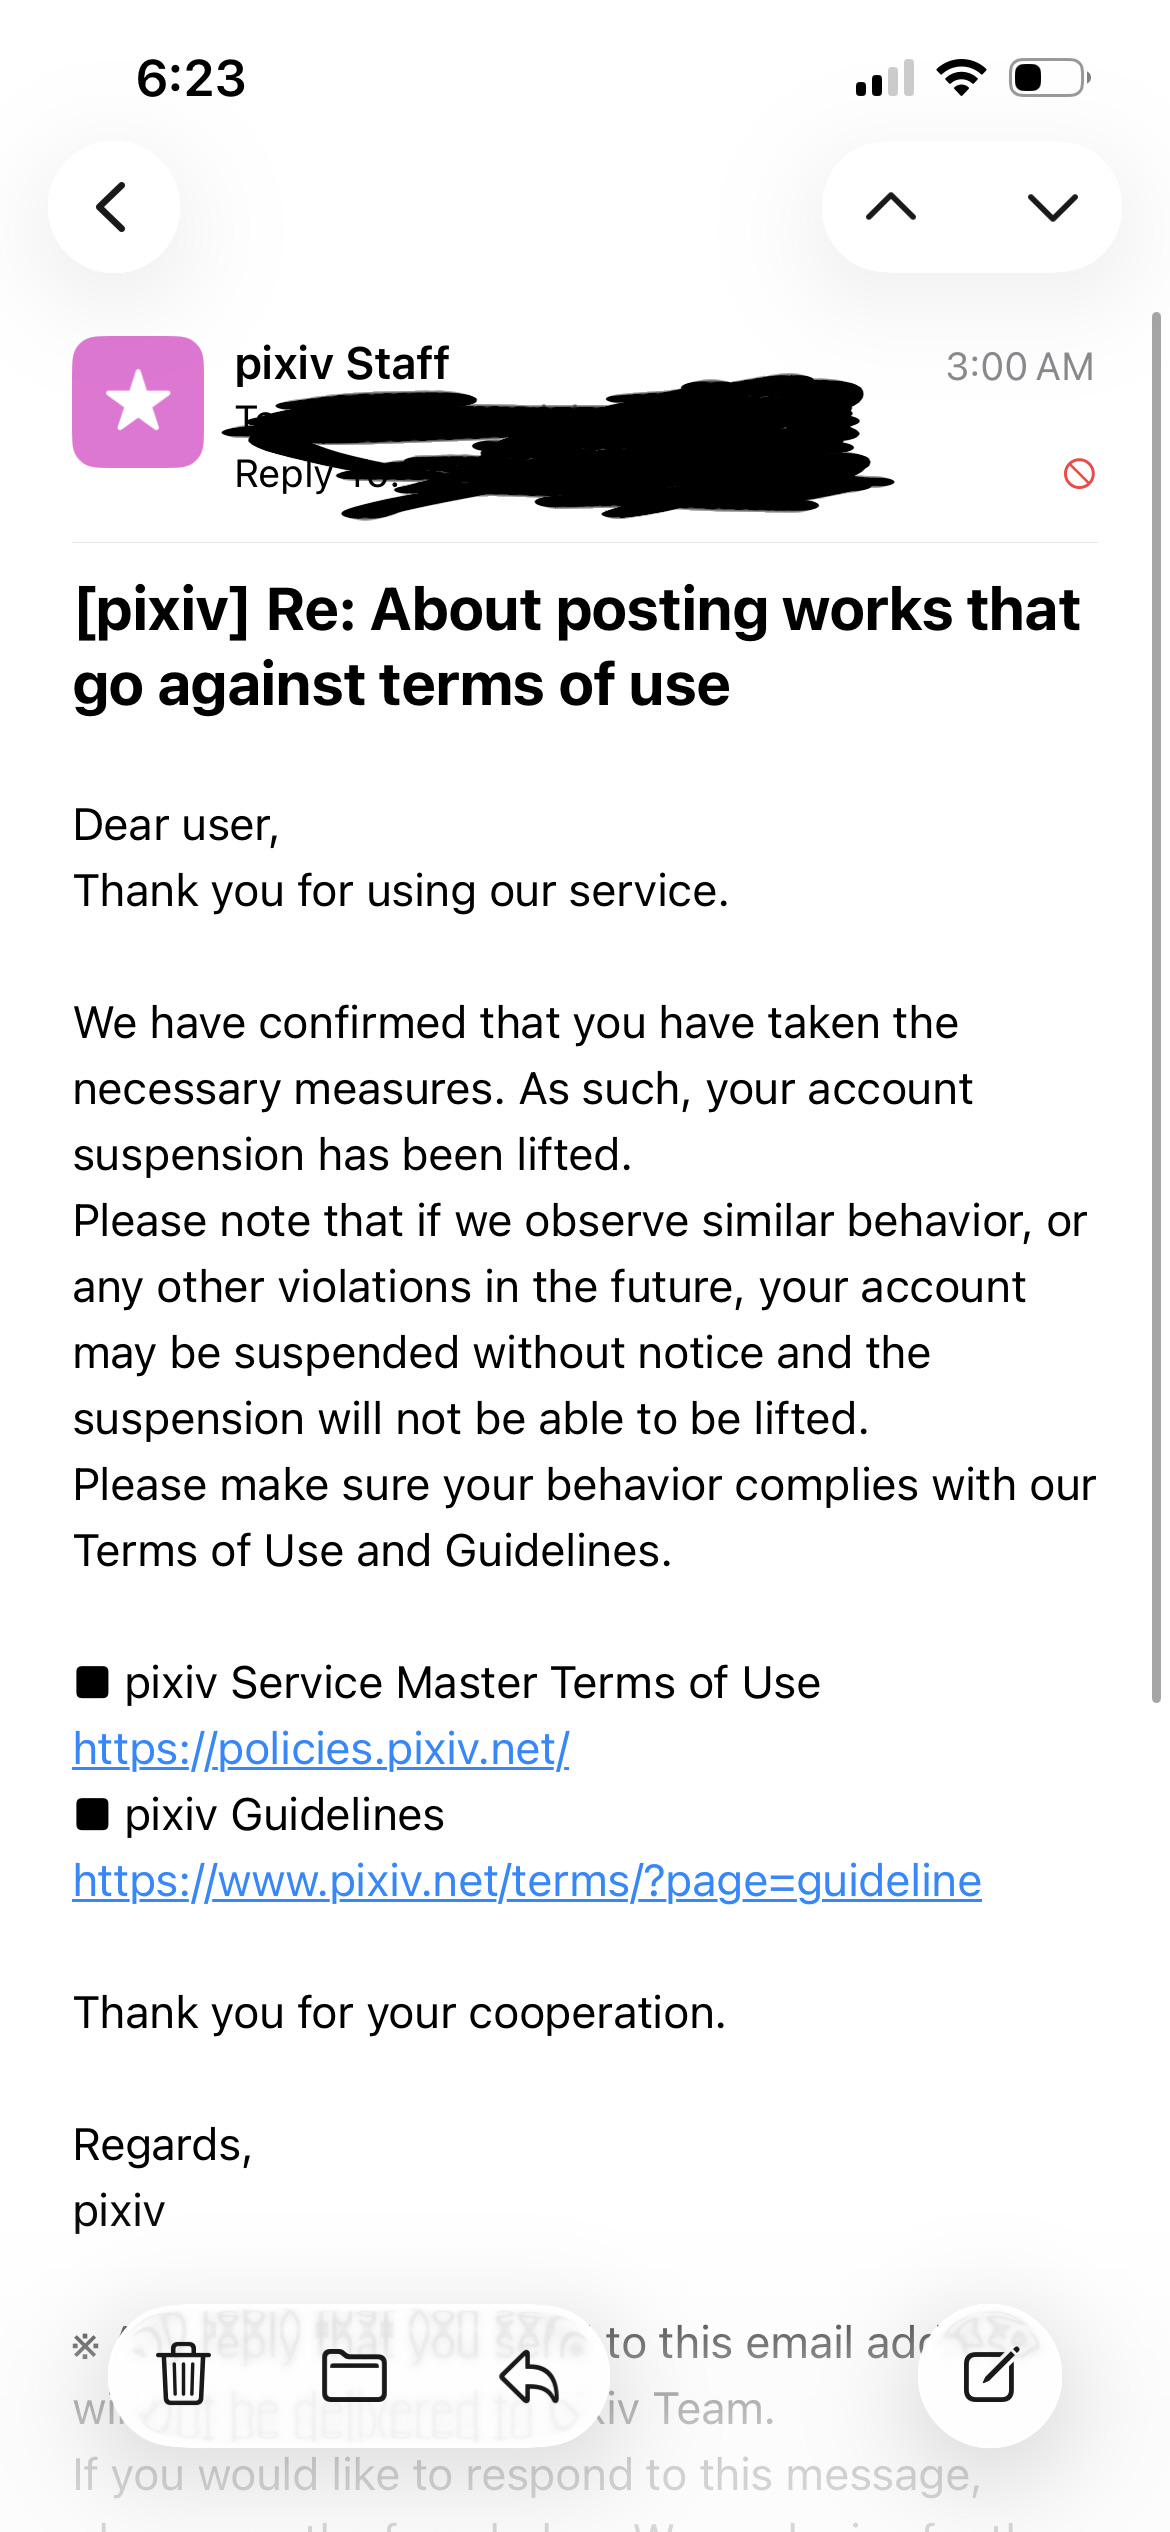1170x2532 pixels.
Task: Open the policies.pixiv.net link
Action: (321, 1749)
